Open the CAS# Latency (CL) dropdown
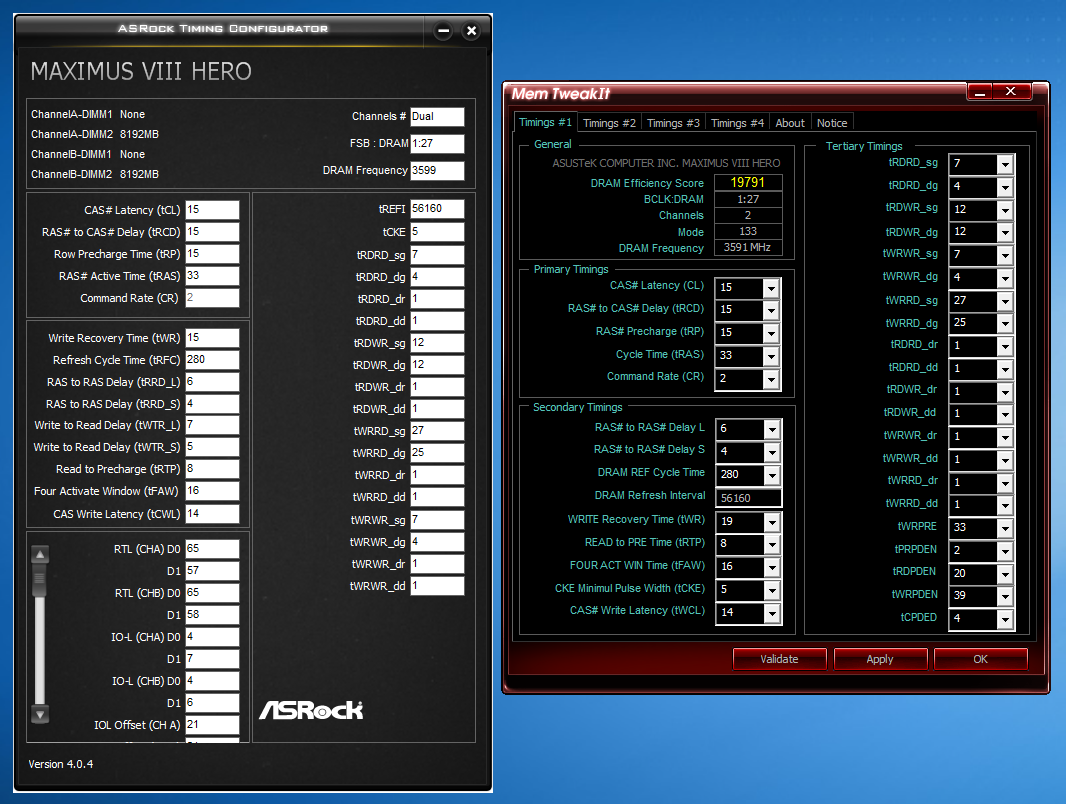This screenshot has height=804, width=1066. coord(771,288)
